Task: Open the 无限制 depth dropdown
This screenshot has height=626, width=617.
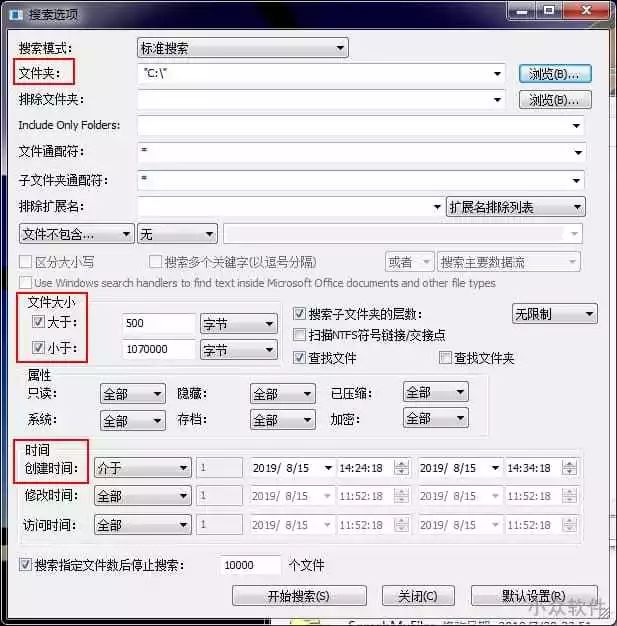Action: (554, 314)
